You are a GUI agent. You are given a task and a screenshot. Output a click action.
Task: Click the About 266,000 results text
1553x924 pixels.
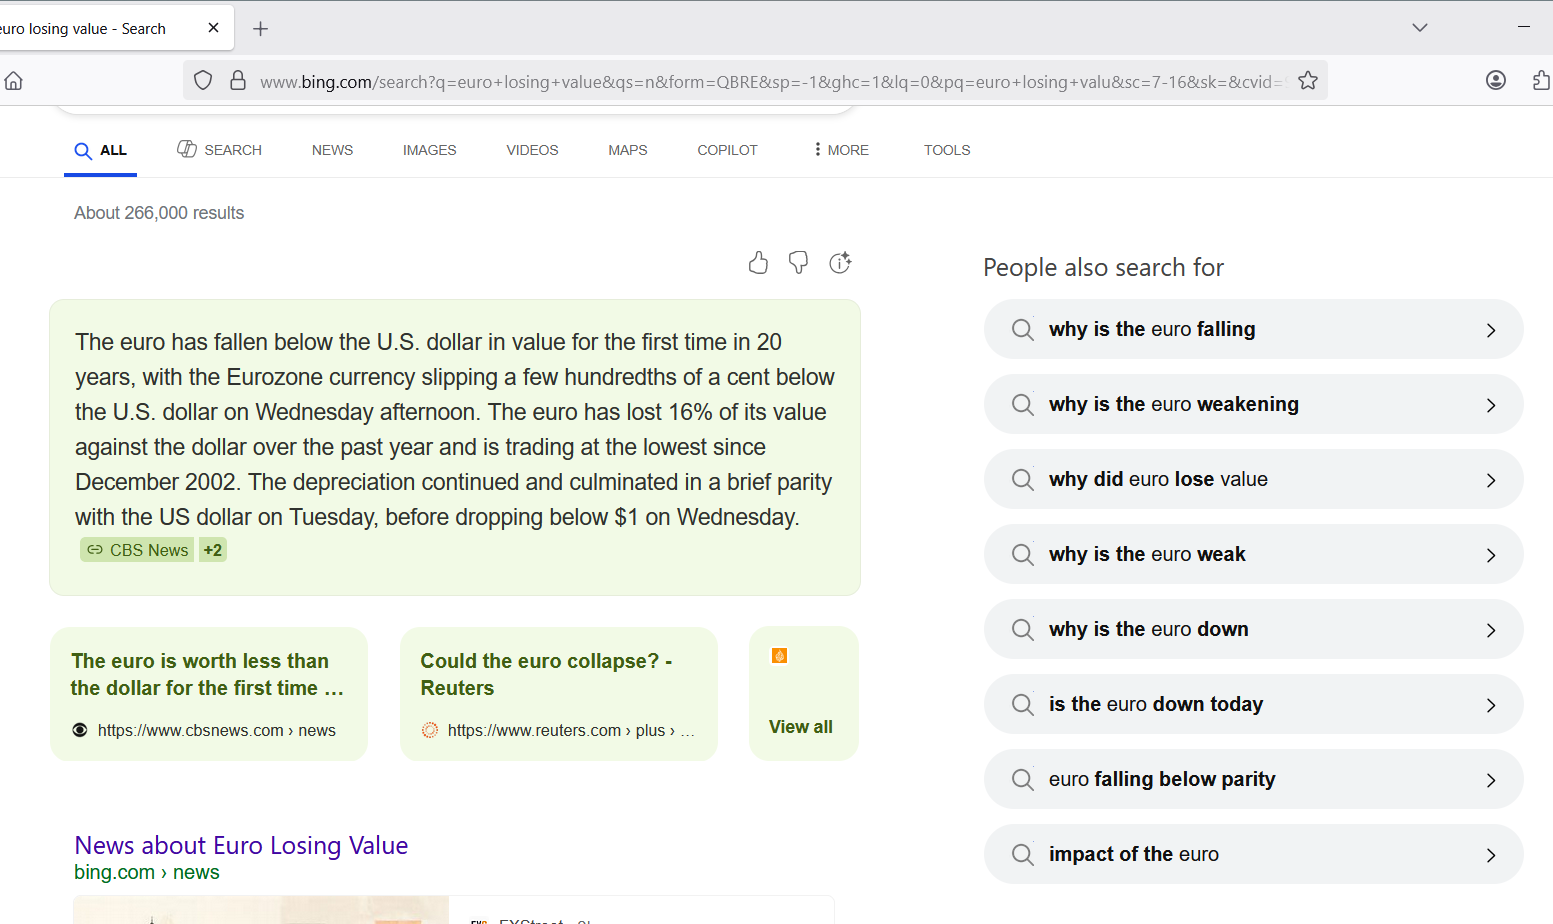click(159, 213)
